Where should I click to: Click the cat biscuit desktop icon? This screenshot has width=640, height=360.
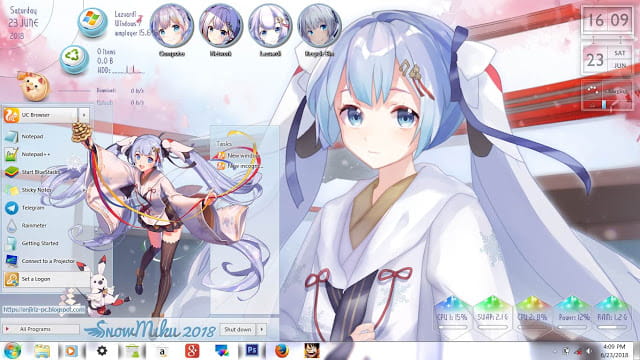35,87
